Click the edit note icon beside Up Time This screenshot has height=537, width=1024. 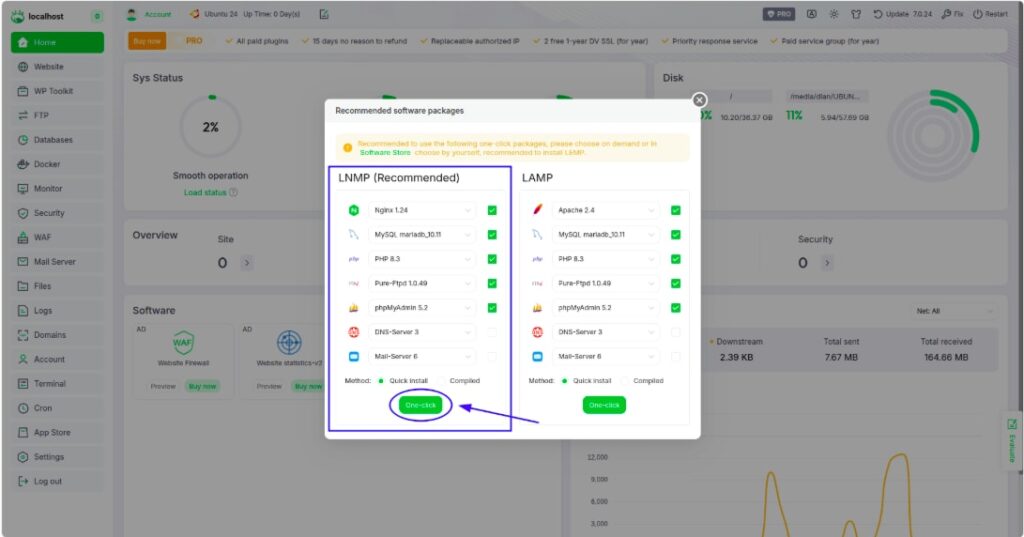click(x=324, y=14)
